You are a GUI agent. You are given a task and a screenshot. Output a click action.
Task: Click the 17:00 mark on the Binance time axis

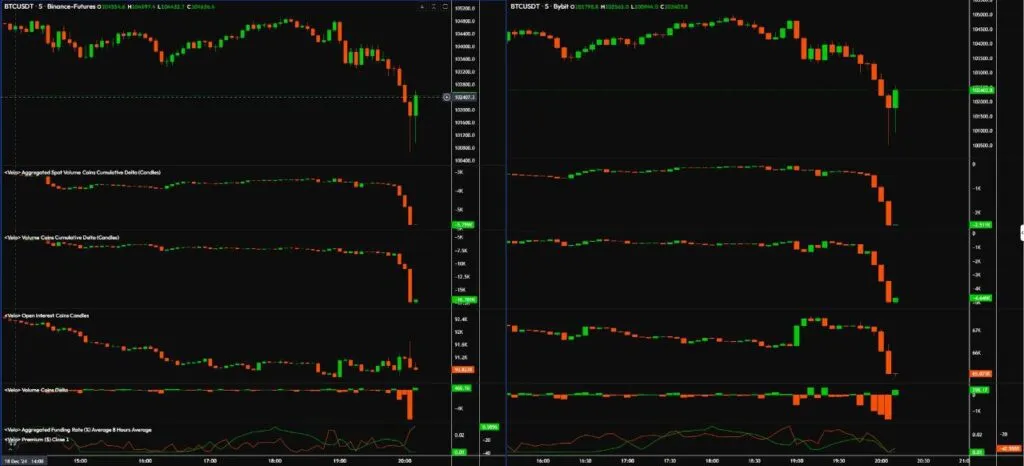coord(211,461)
